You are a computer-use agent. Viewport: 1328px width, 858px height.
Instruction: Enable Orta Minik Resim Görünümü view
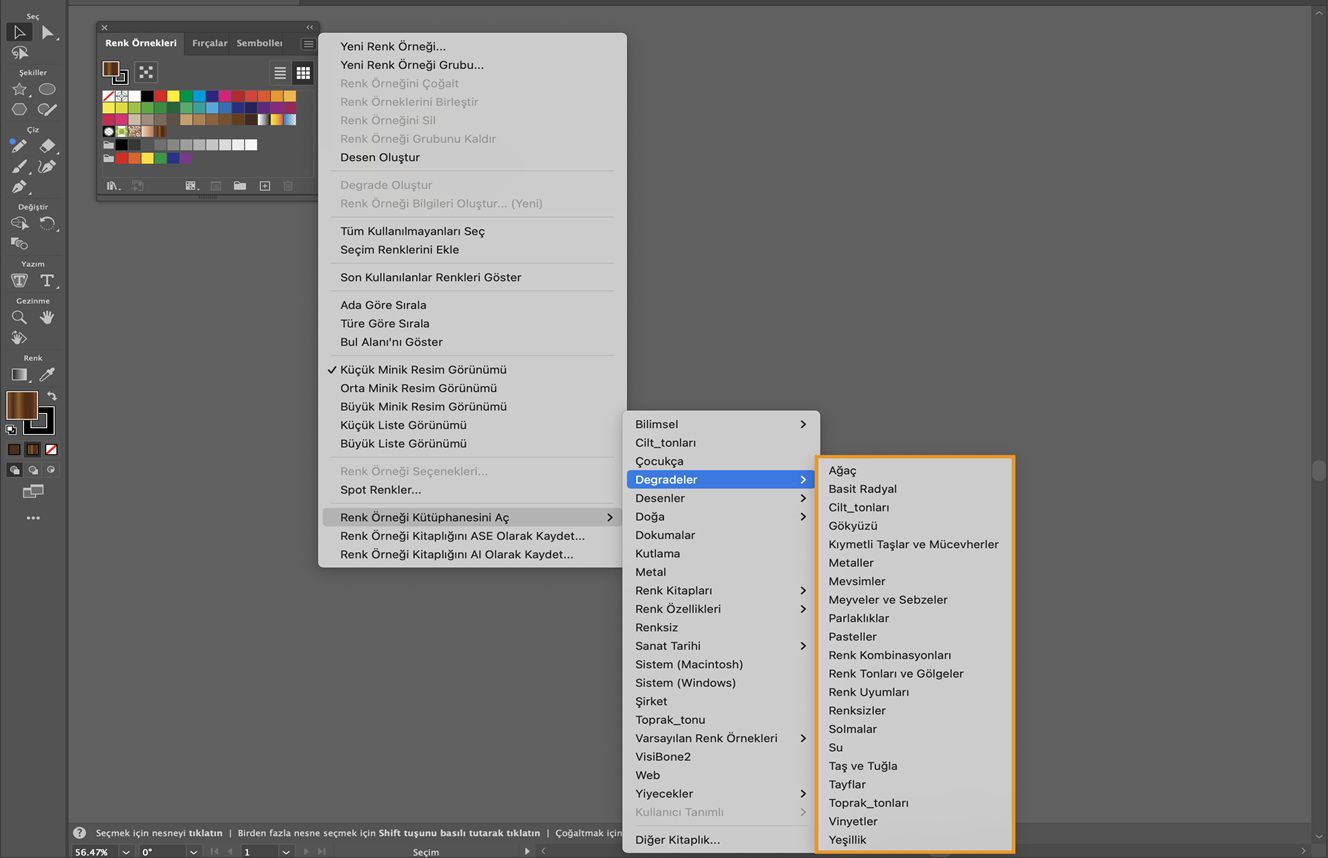pos(418,388)
